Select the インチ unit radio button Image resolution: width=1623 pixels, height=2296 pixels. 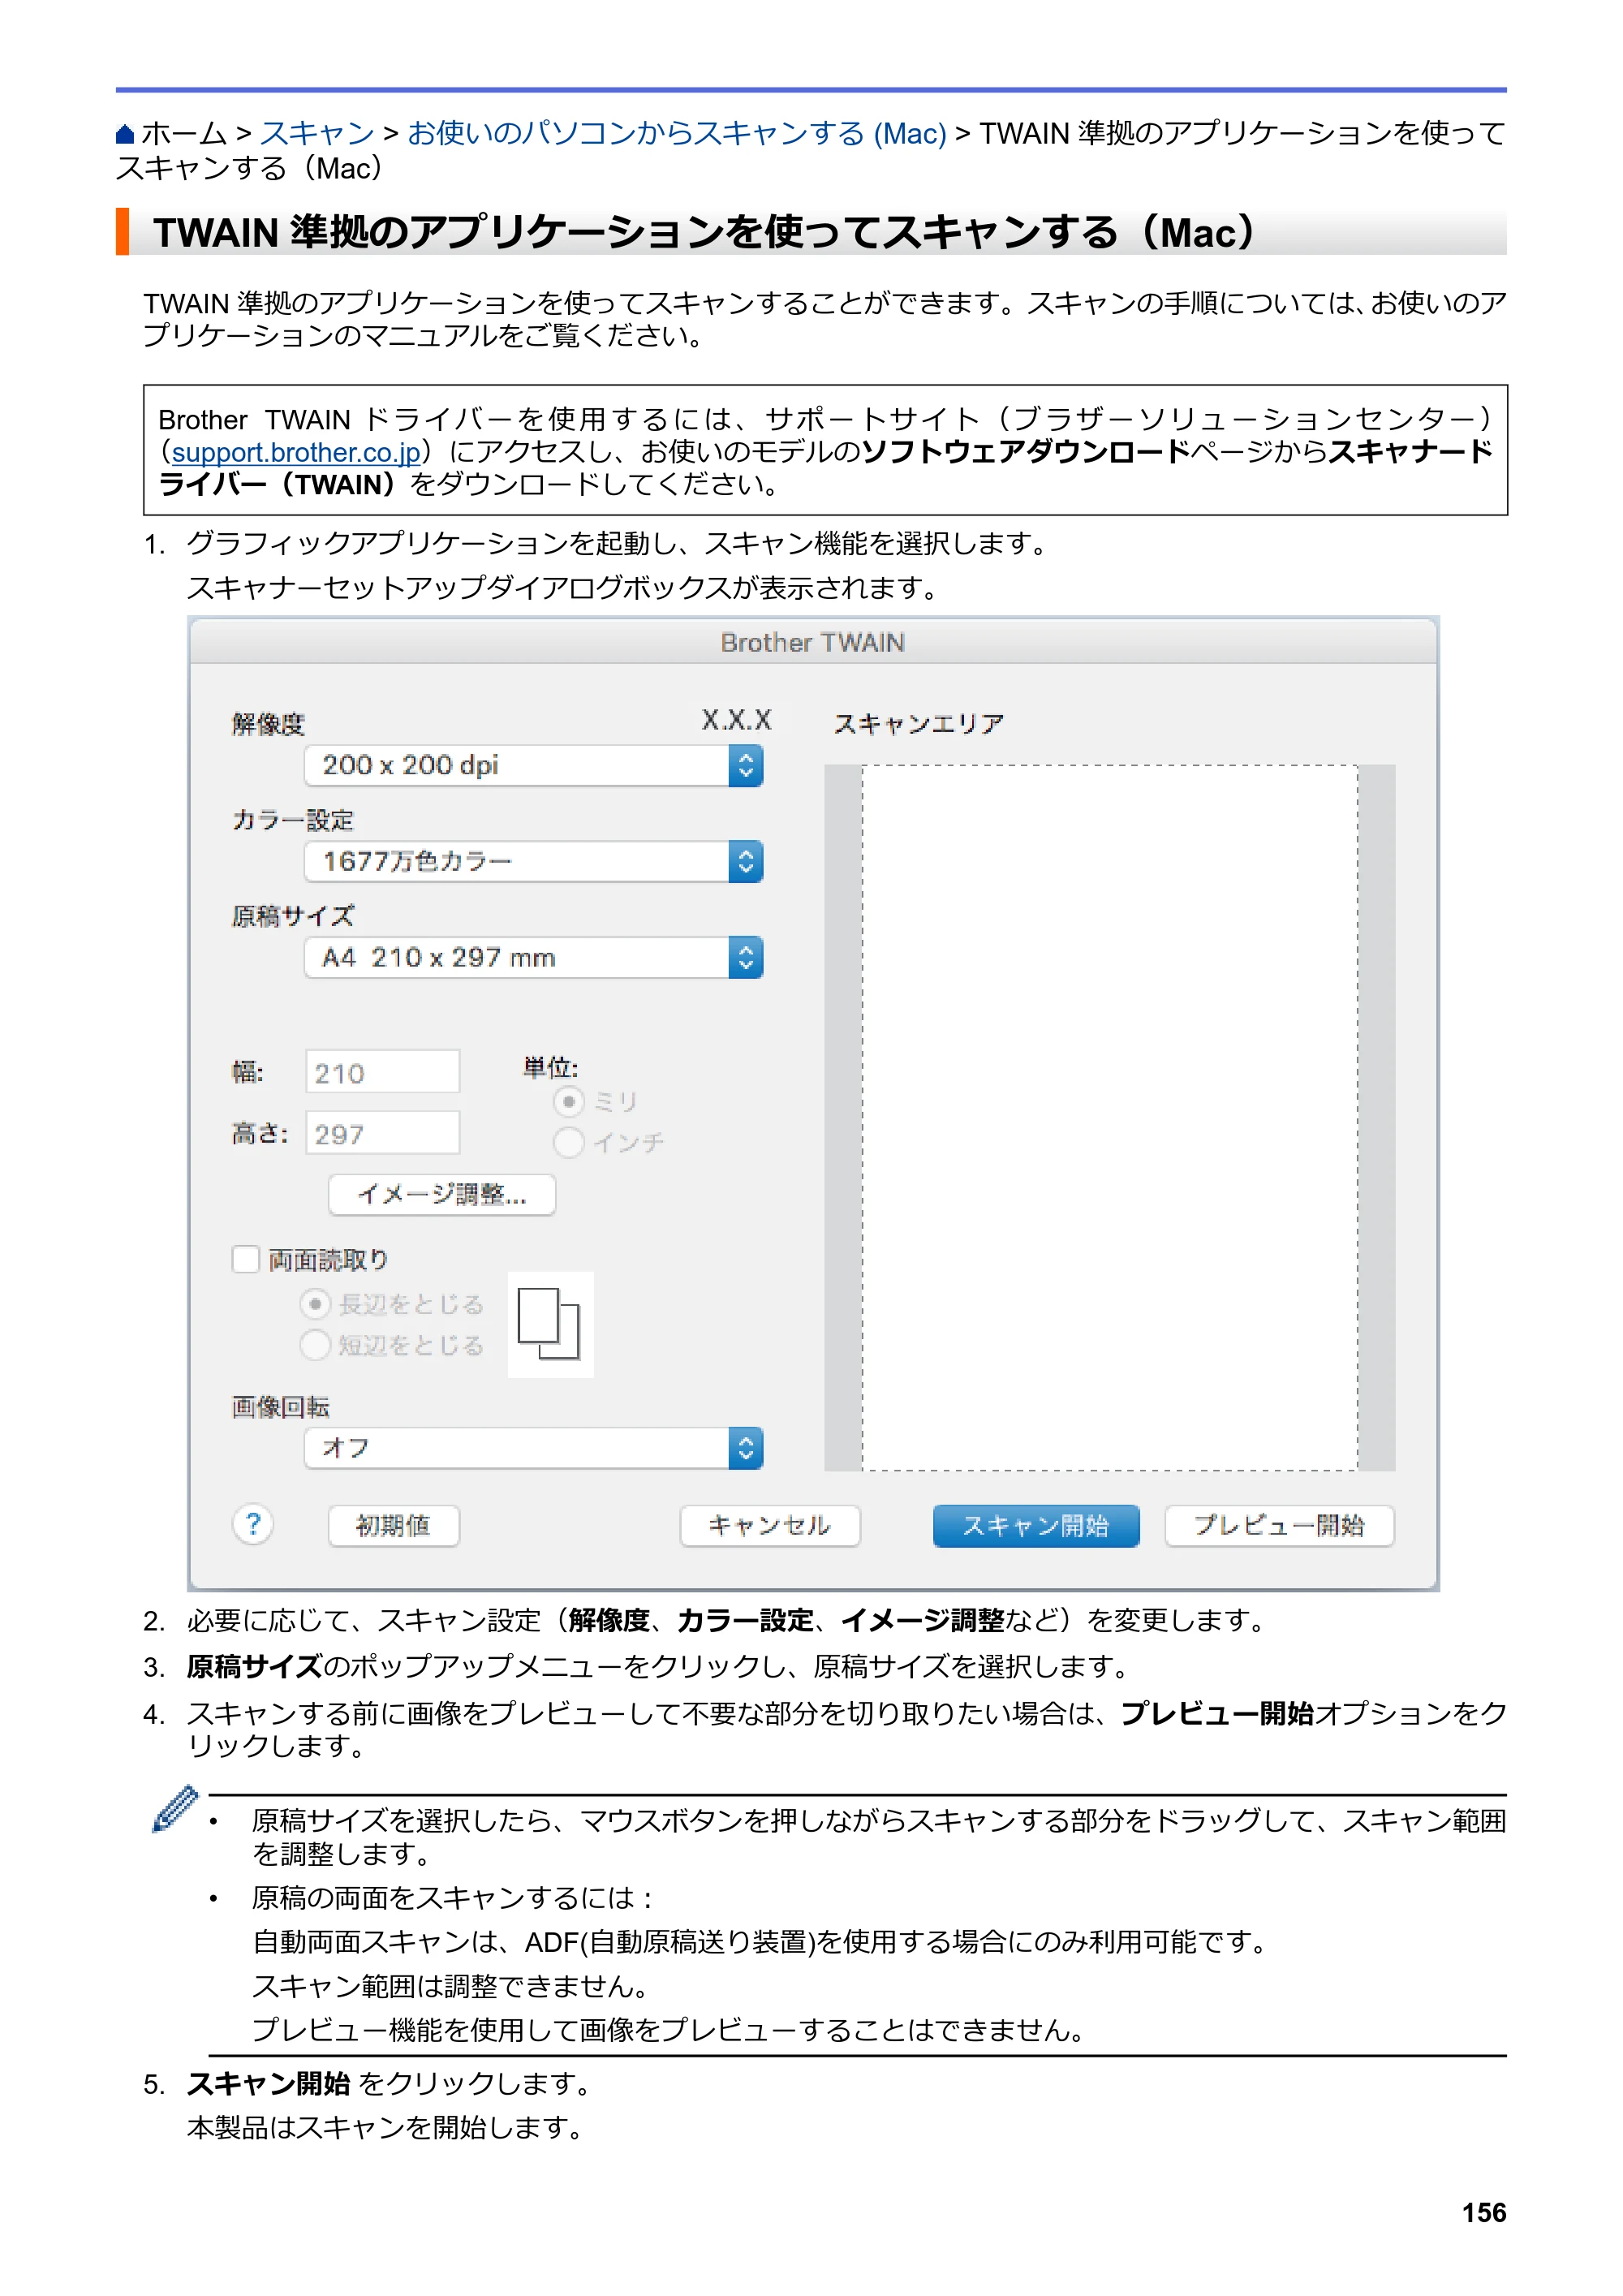[x=569, y=1142]
